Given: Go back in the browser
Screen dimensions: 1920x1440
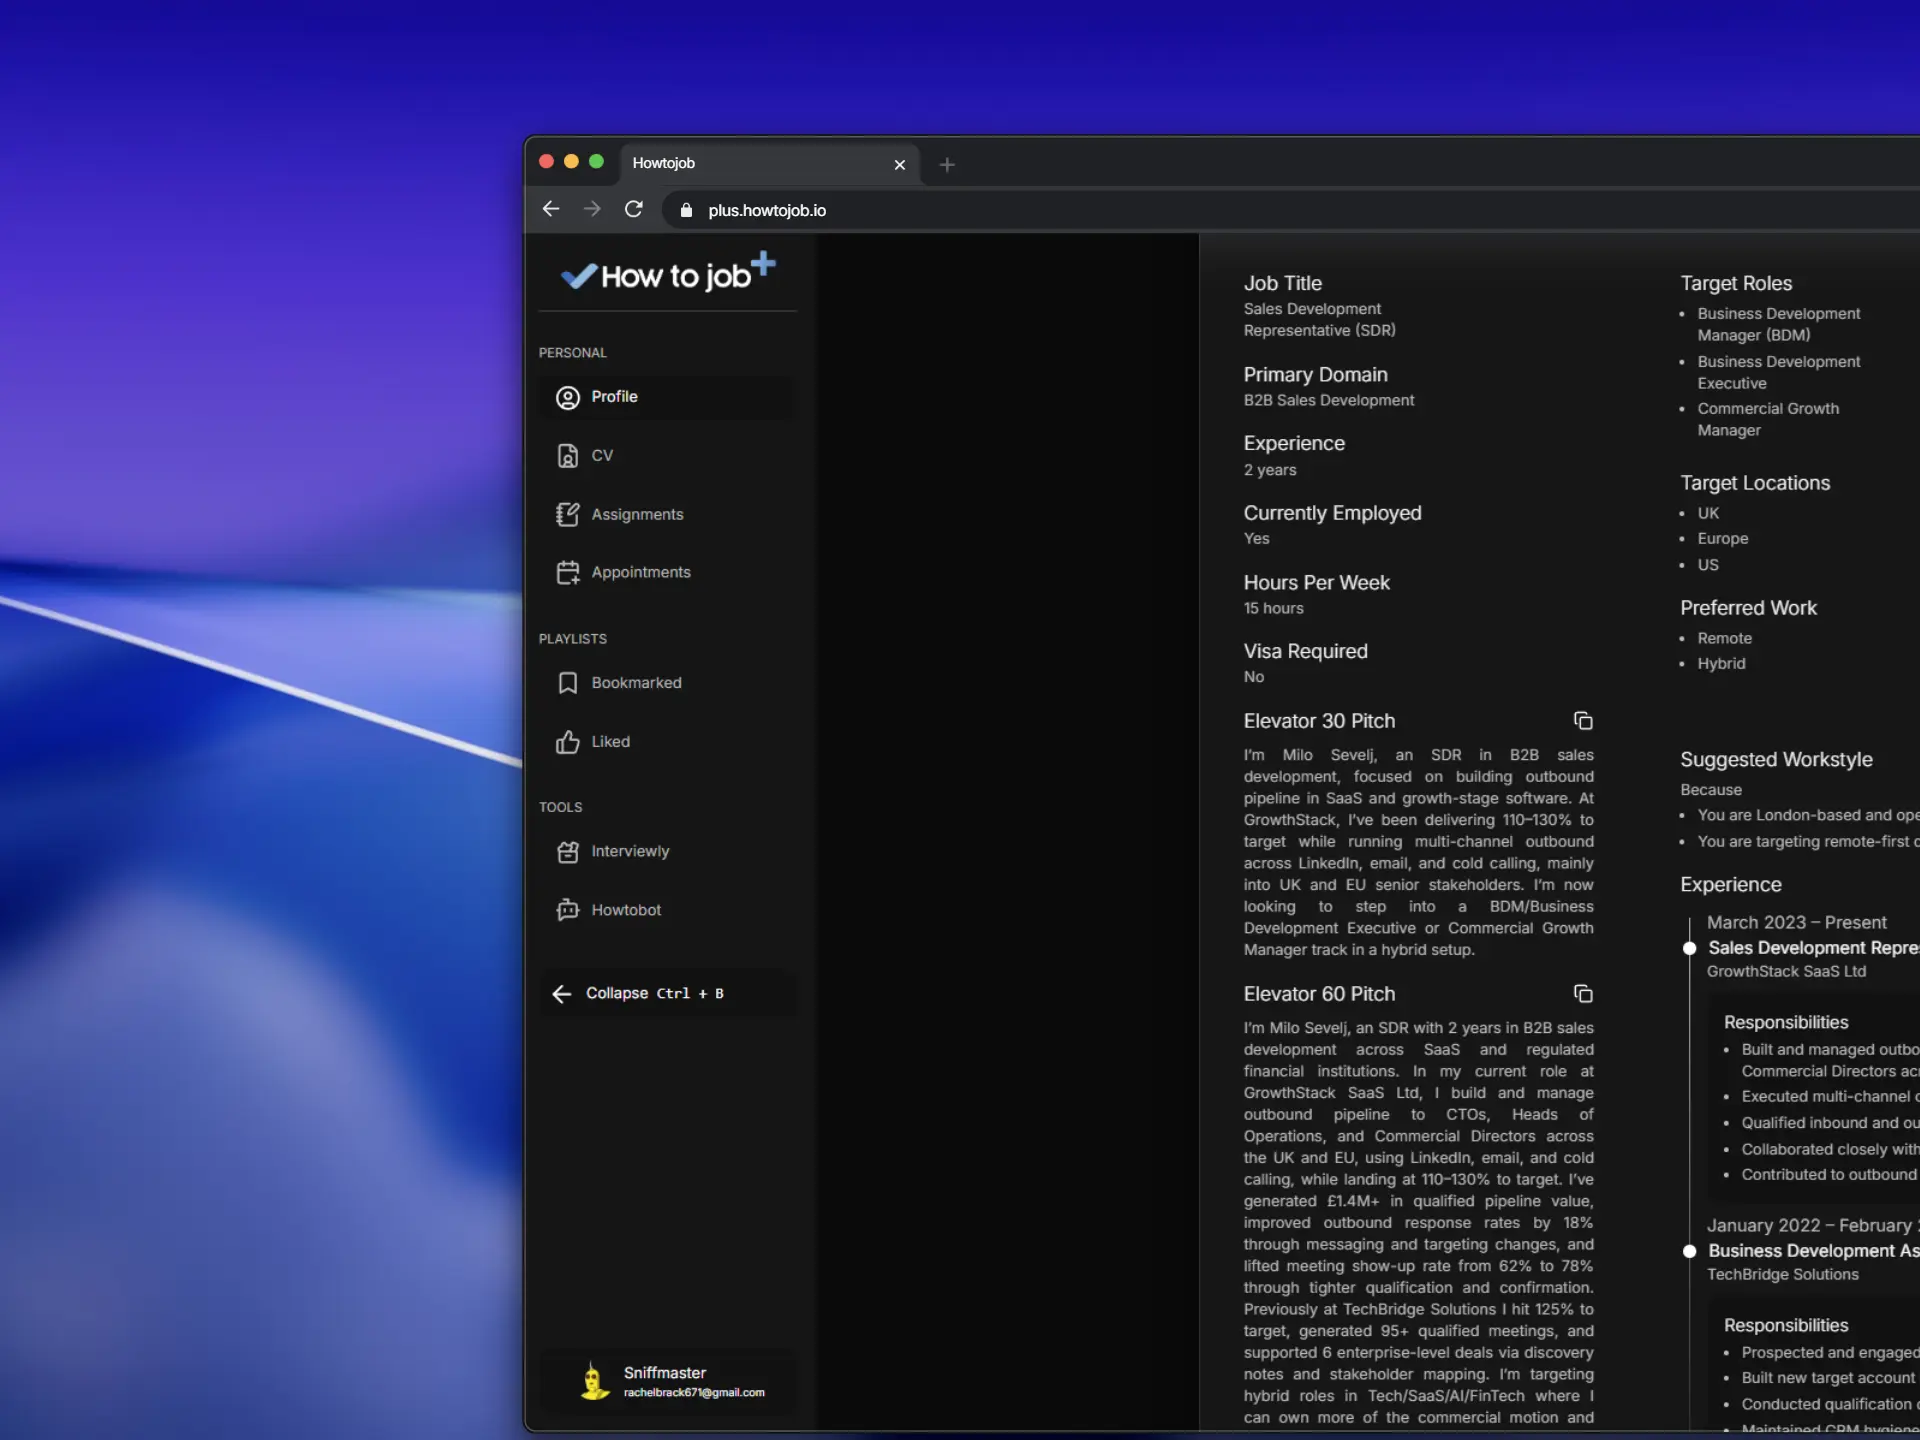Looking at the screenshot, I should click(x=550, y=210).
